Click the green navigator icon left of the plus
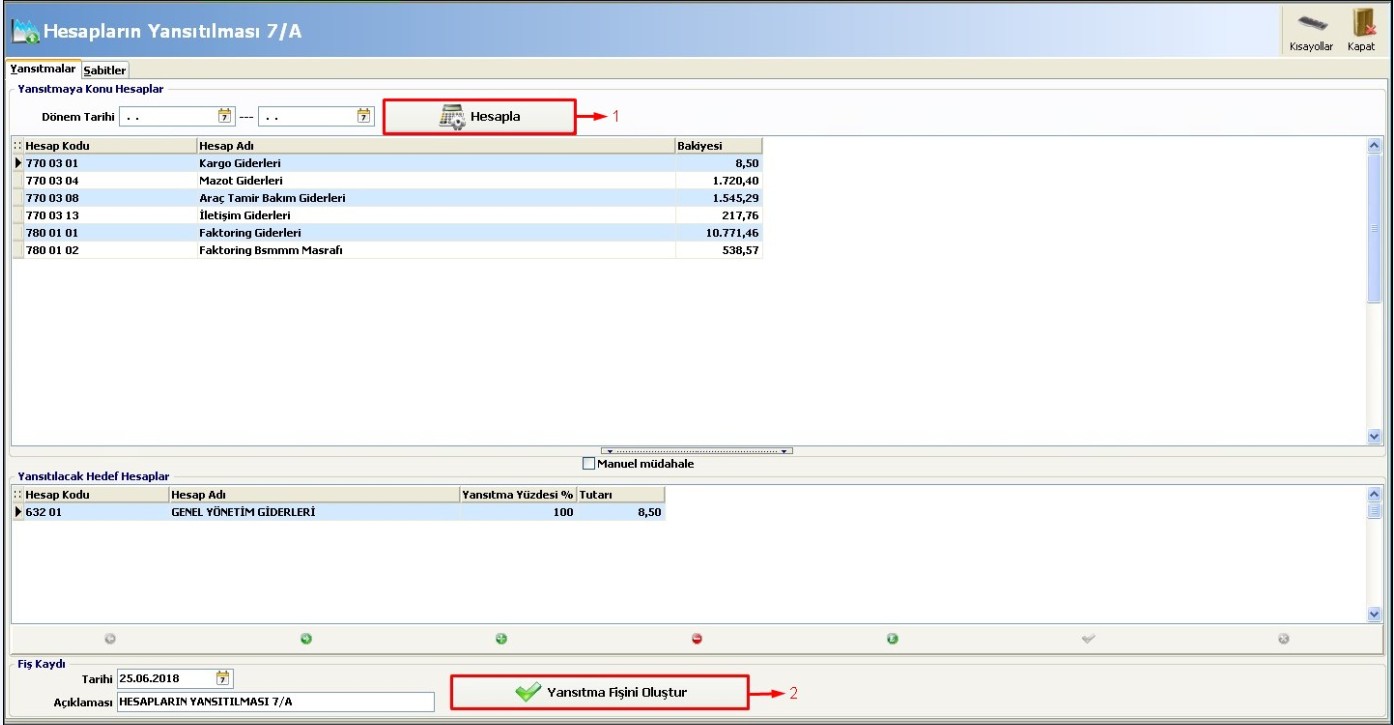 pyautogui.click(x=305, y=638)
